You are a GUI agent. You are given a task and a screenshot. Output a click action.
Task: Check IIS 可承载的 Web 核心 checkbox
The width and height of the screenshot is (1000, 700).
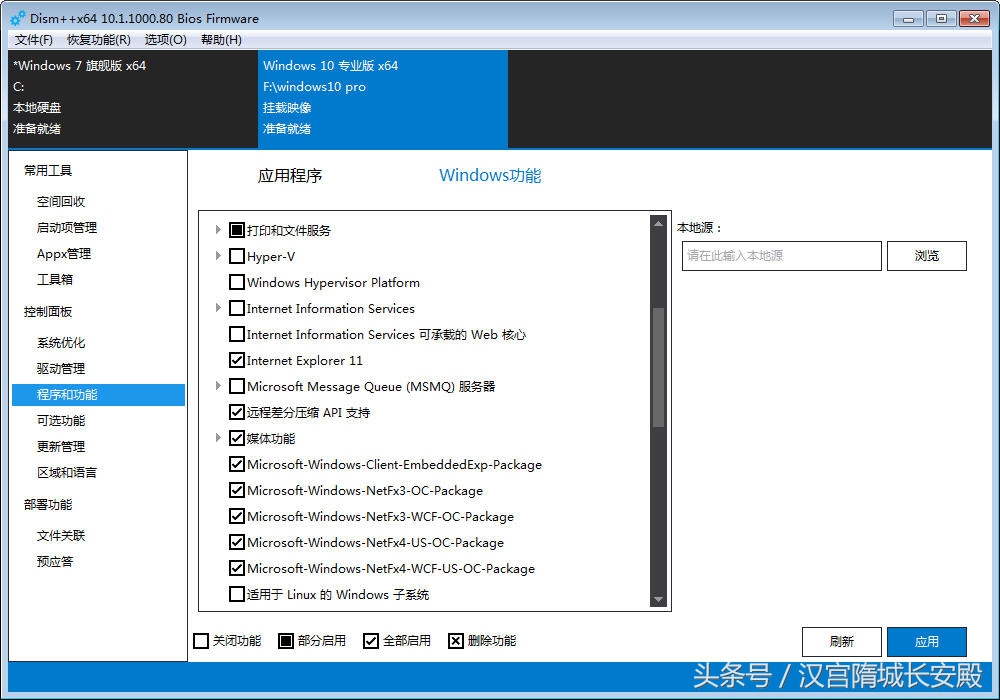237,334
